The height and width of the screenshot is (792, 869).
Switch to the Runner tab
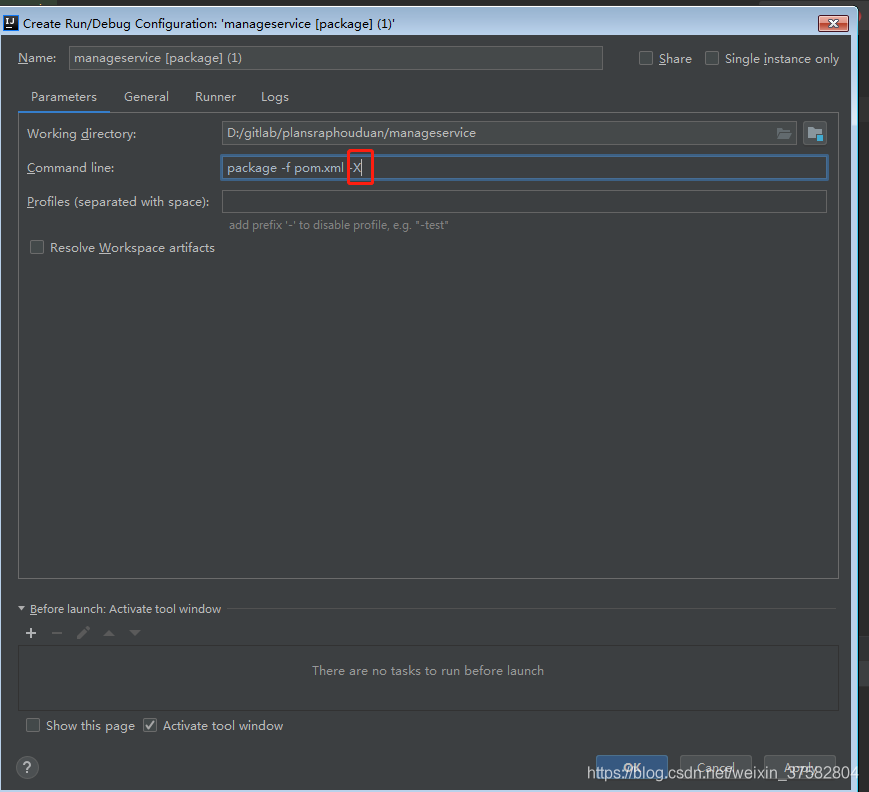coord(215,97)
